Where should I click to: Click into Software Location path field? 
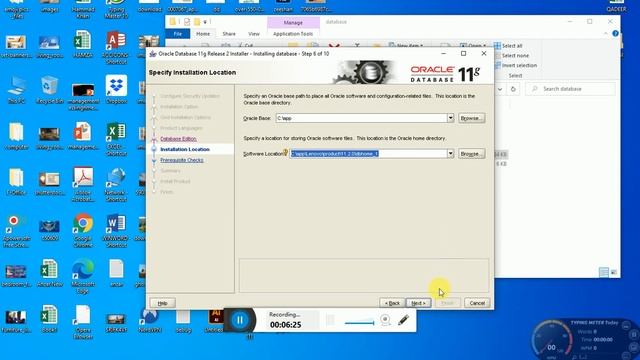[368, 153]
